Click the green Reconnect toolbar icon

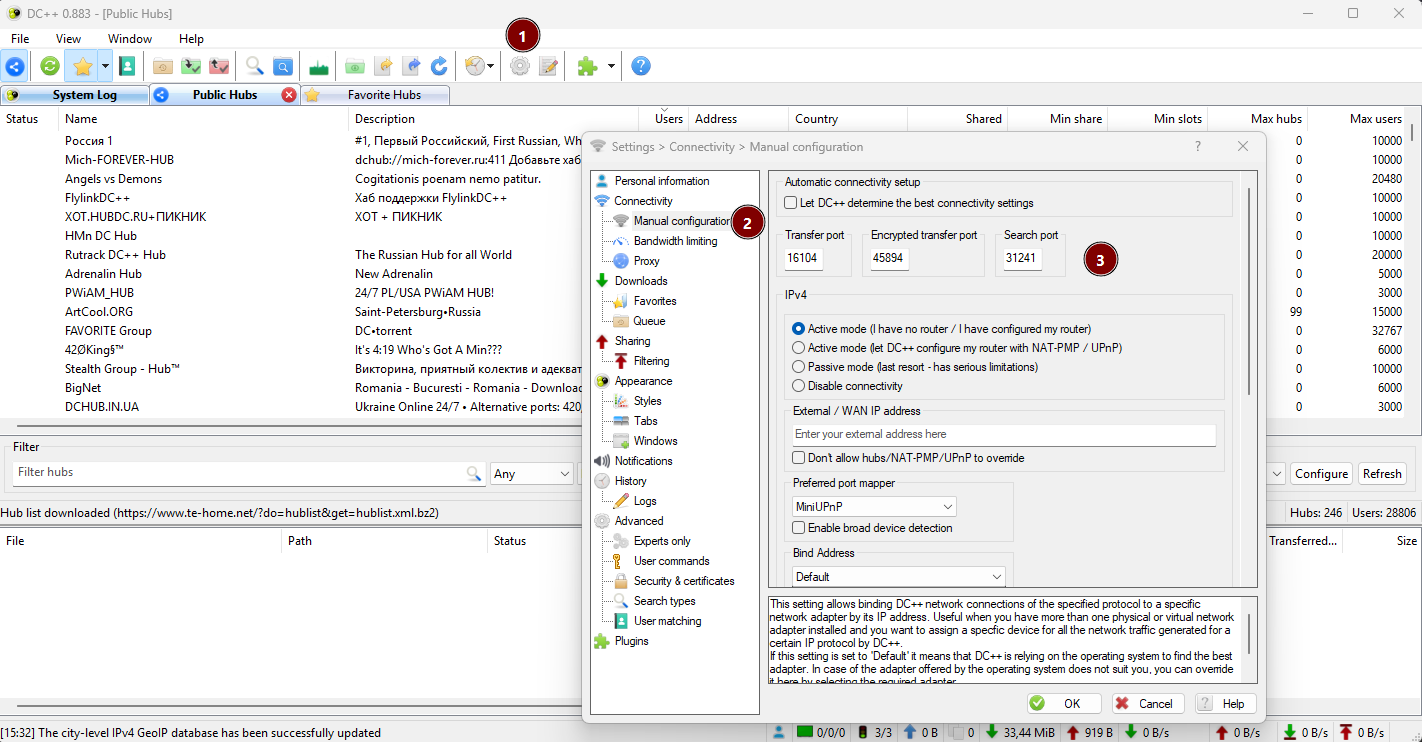click(49, 66)
